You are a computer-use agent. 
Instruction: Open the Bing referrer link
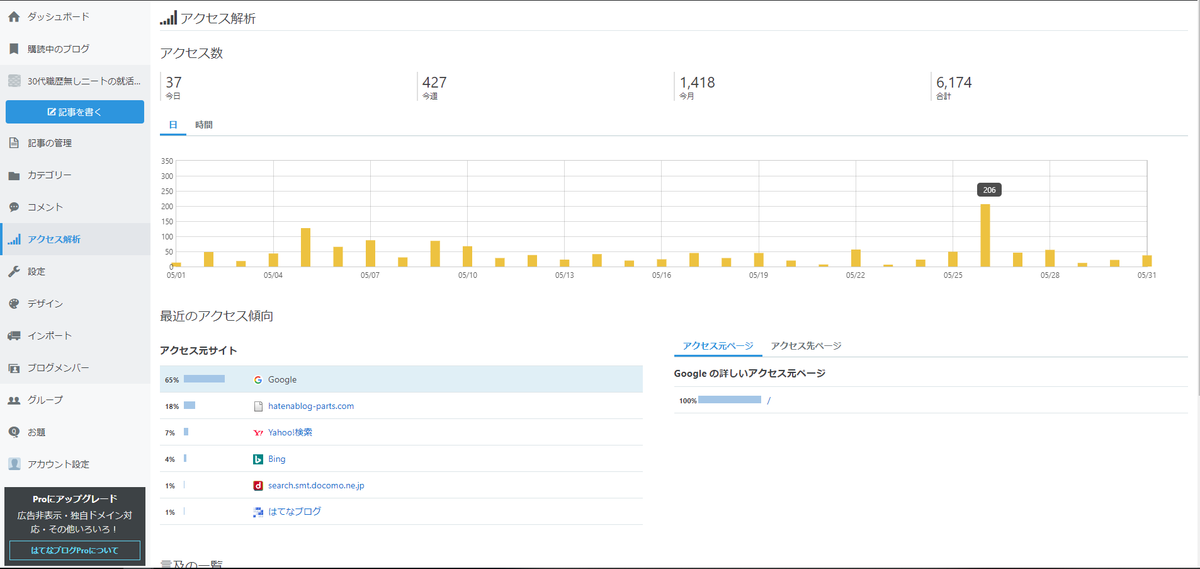pos(277,459)
